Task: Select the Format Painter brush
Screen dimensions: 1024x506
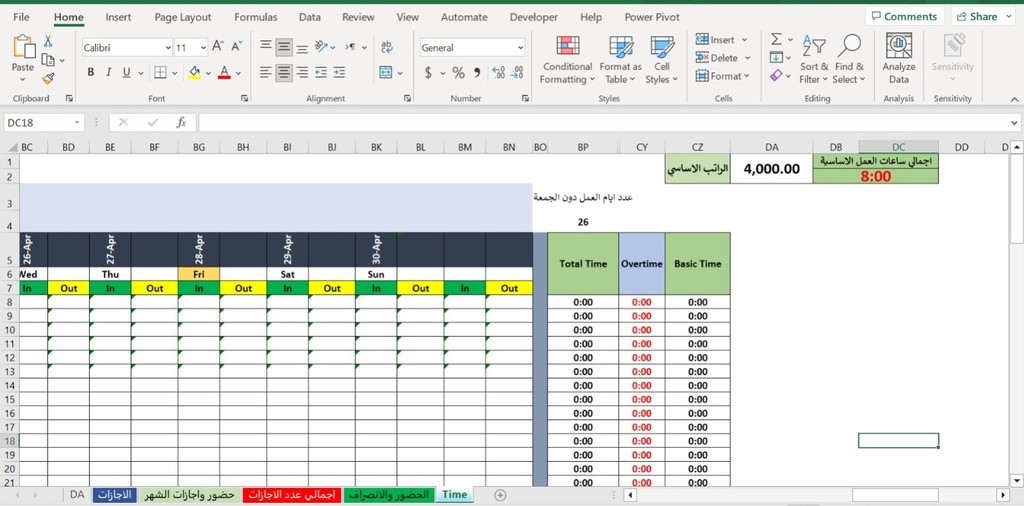Action: [48, 78]
